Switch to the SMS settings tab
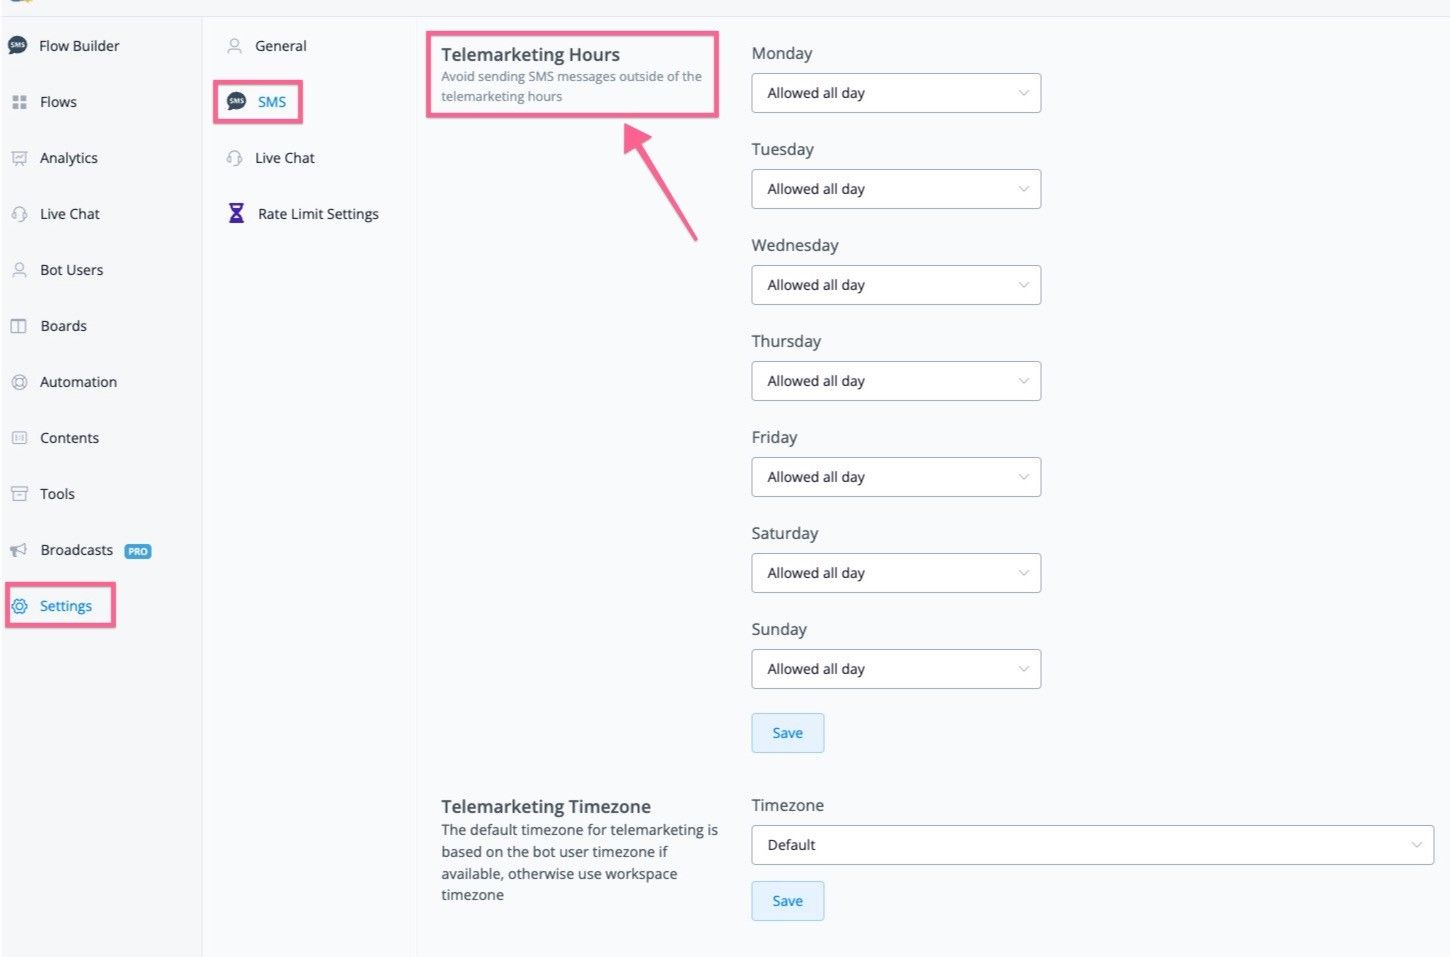 271,102
